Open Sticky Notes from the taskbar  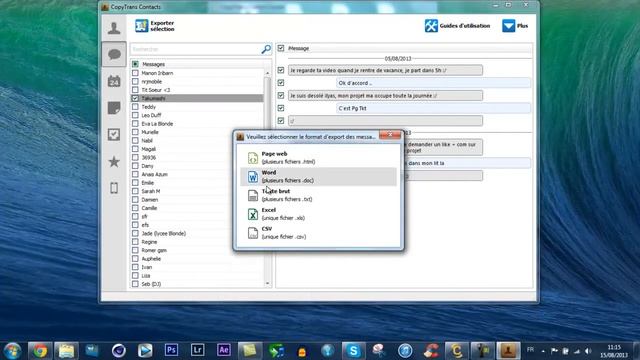[x=249, y=351]
